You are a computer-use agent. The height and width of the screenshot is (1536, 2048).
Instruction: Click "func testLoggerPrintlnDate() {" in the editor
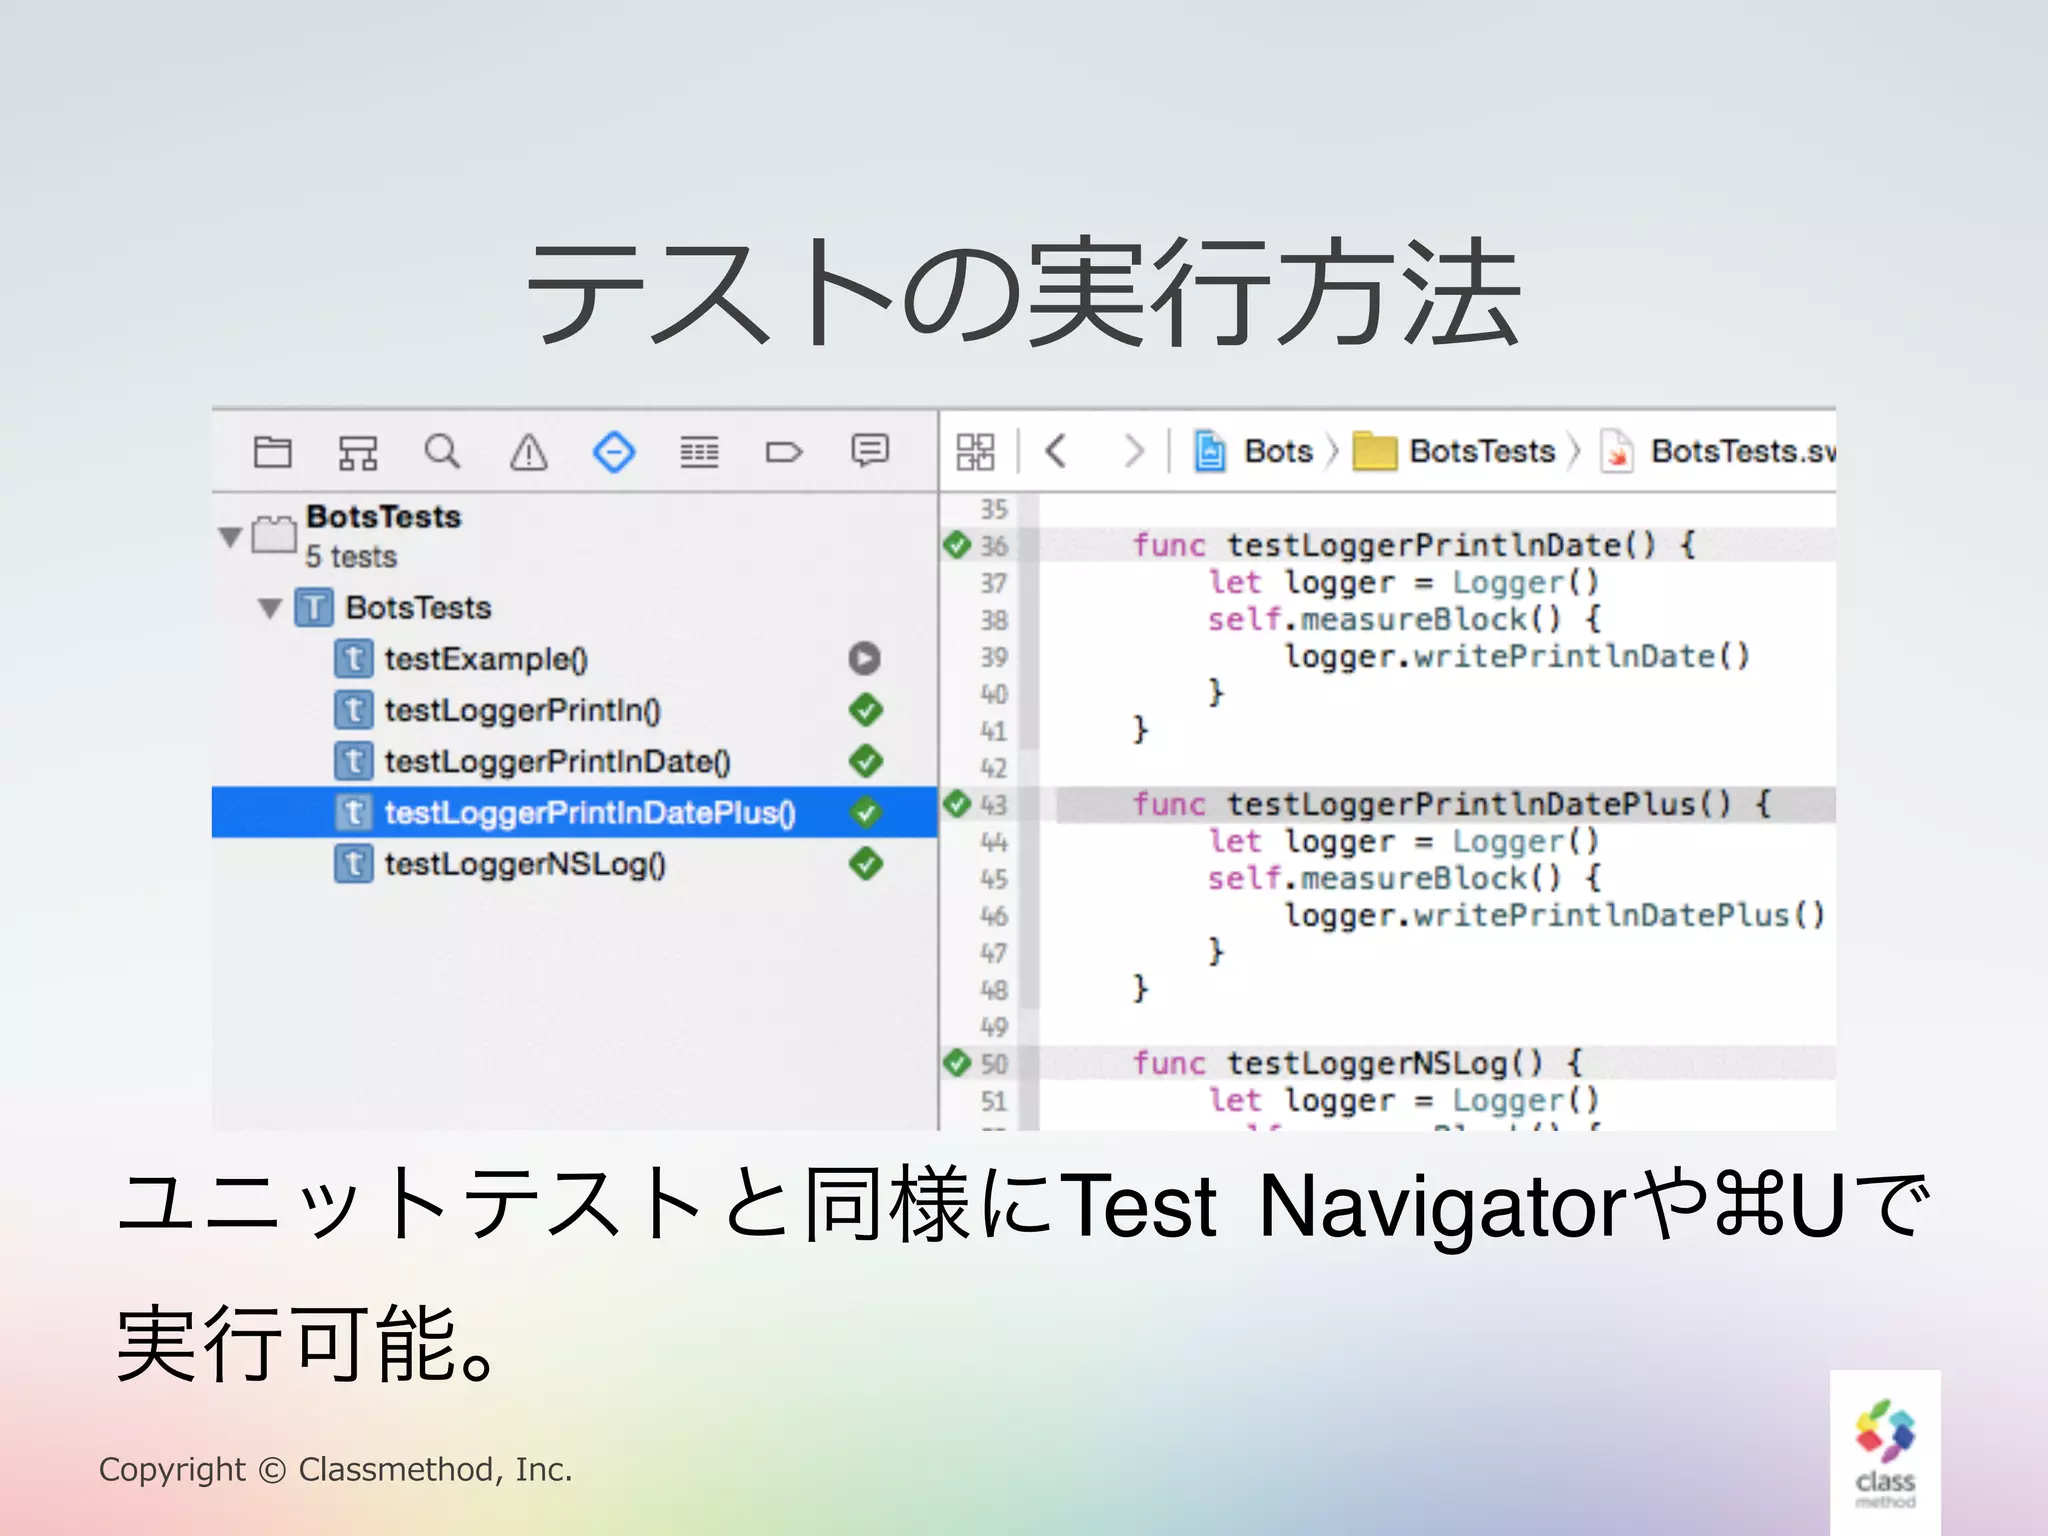[x=1414, y=545]
